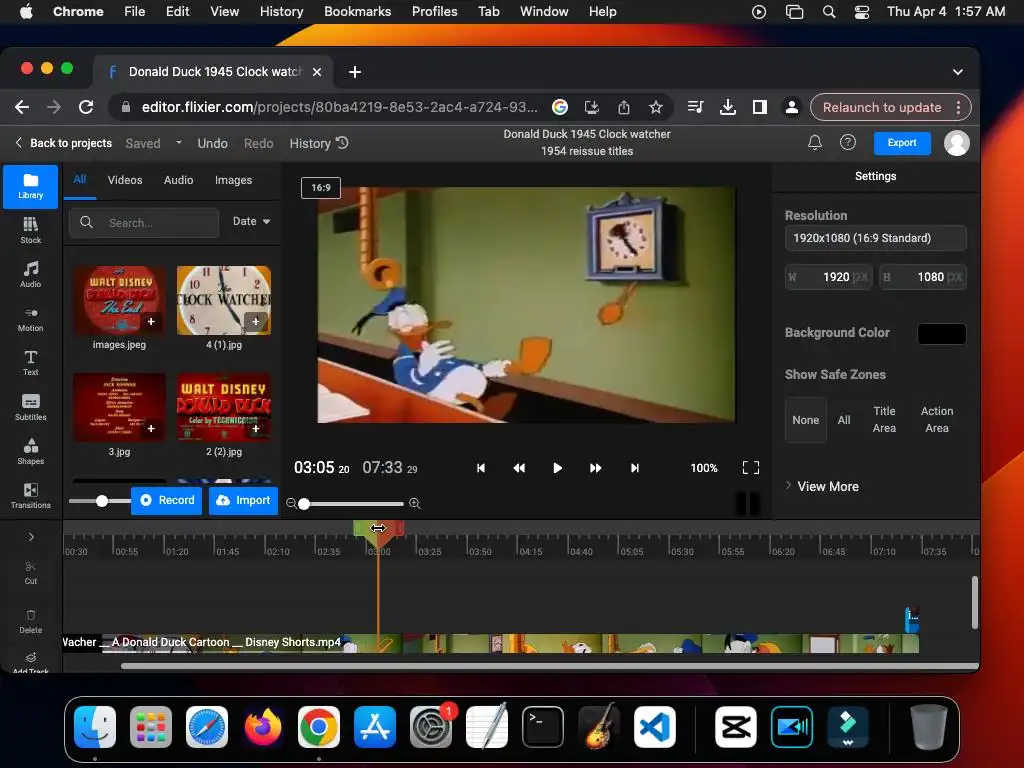Click Relaunch to update button

click(x=882, y=107)
